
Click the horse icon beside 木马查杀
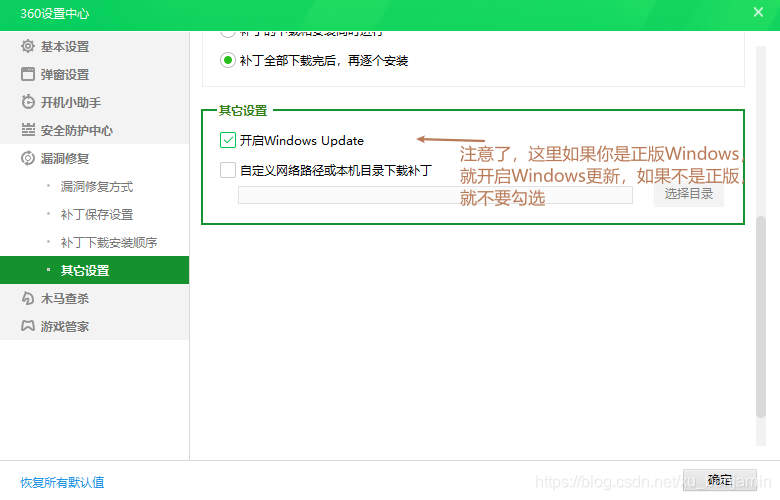[28, 298]
